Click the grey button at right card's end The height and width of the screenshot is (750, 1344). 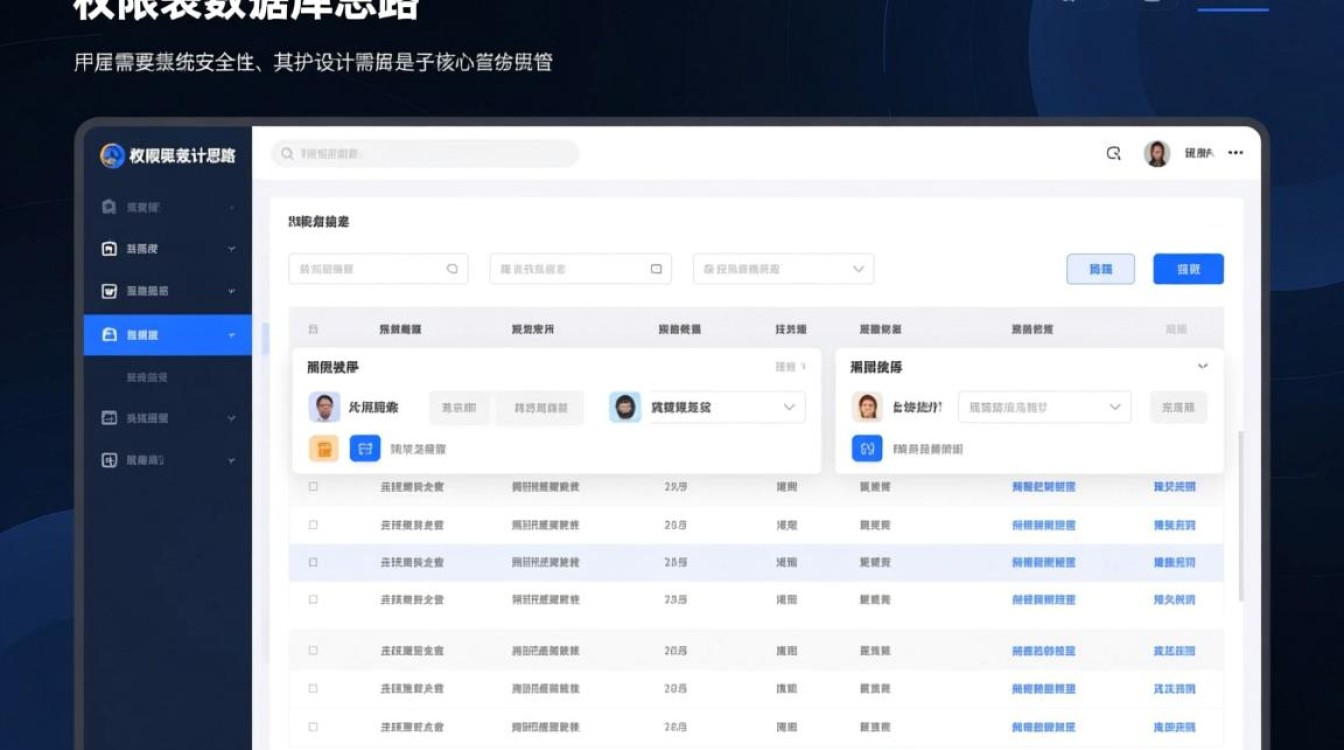1178,407
